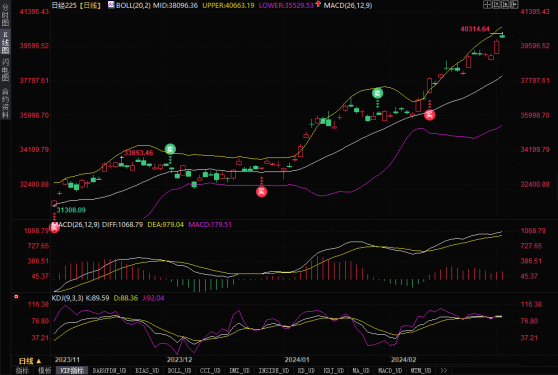
Task: Choose the CCI_UD indicator tab
Action: (x=210, y=371)
